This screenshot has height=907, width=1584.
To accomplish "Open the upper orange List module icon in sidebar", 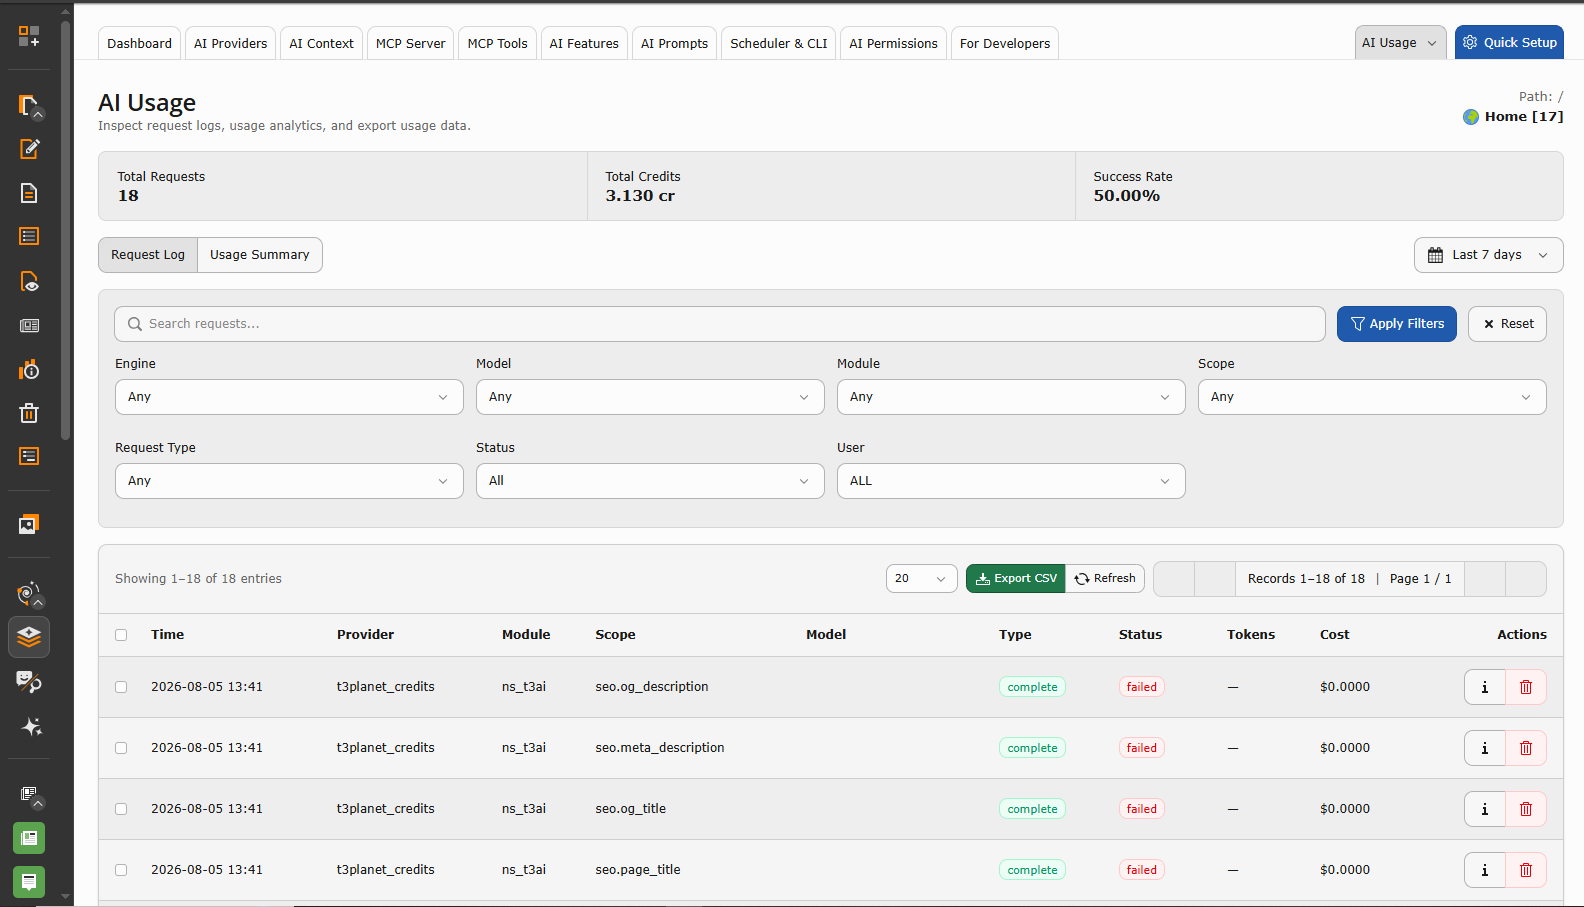I will point(29,236).
